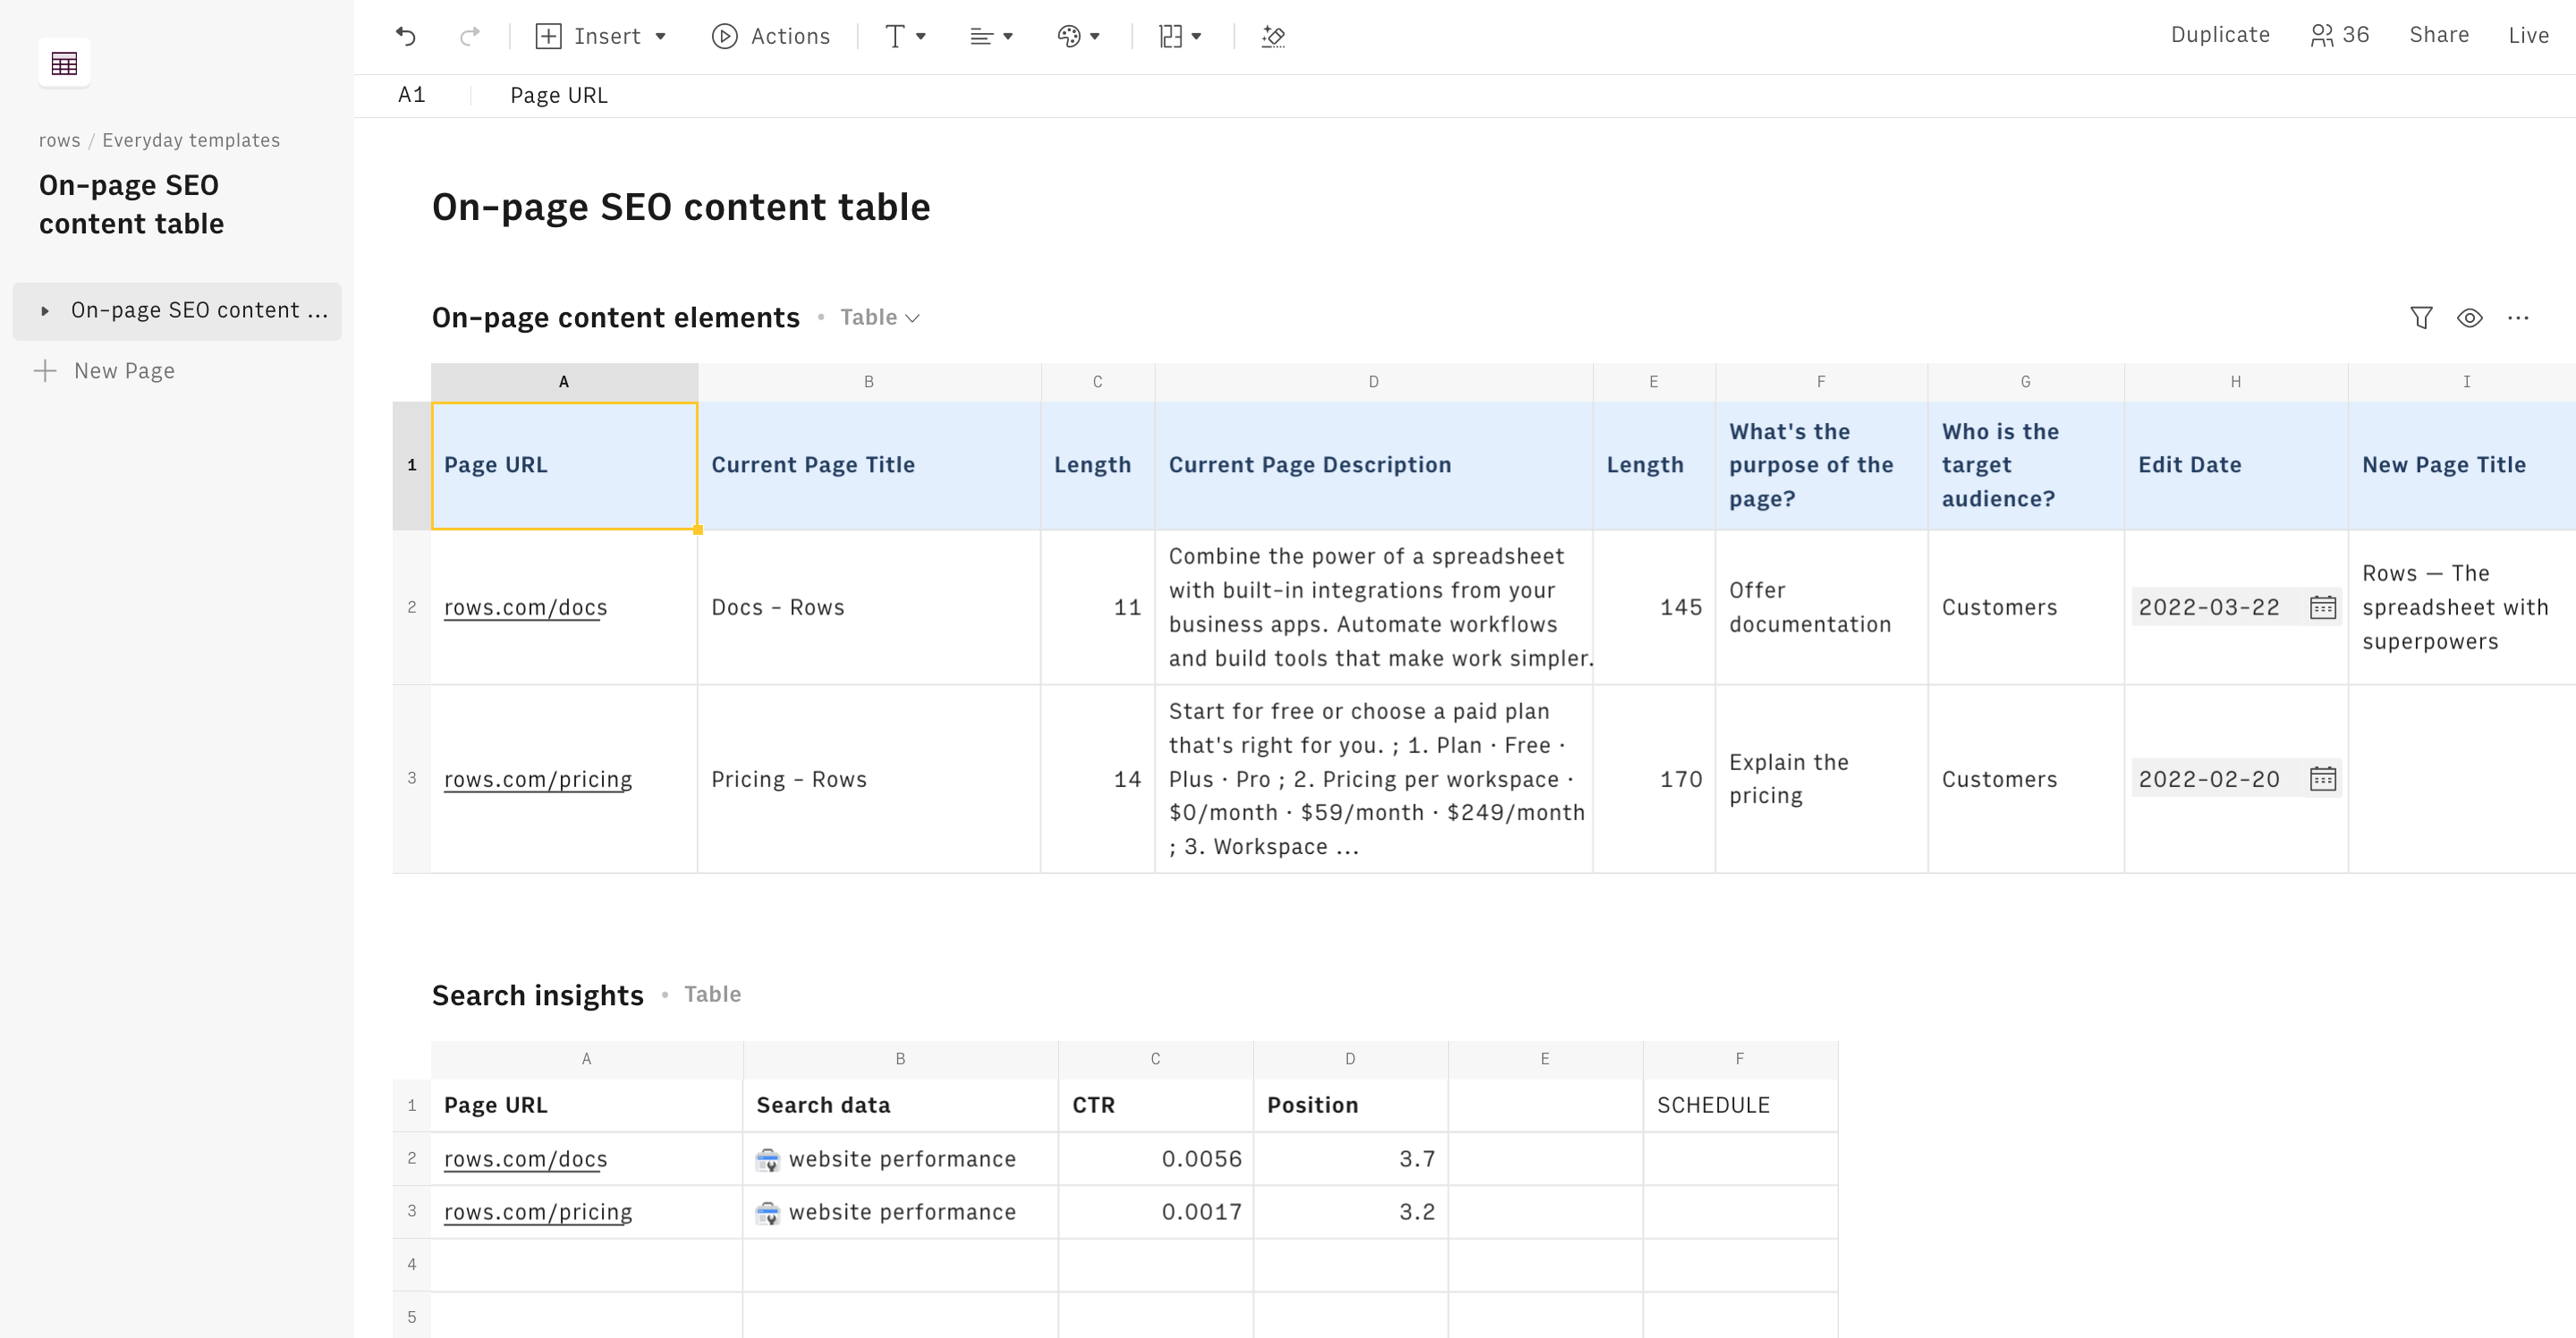Image resolution: width=2576 pixels, height=1338 pixels.
Task: Click the undo arrow icon
Action: [x=405, y=36]
